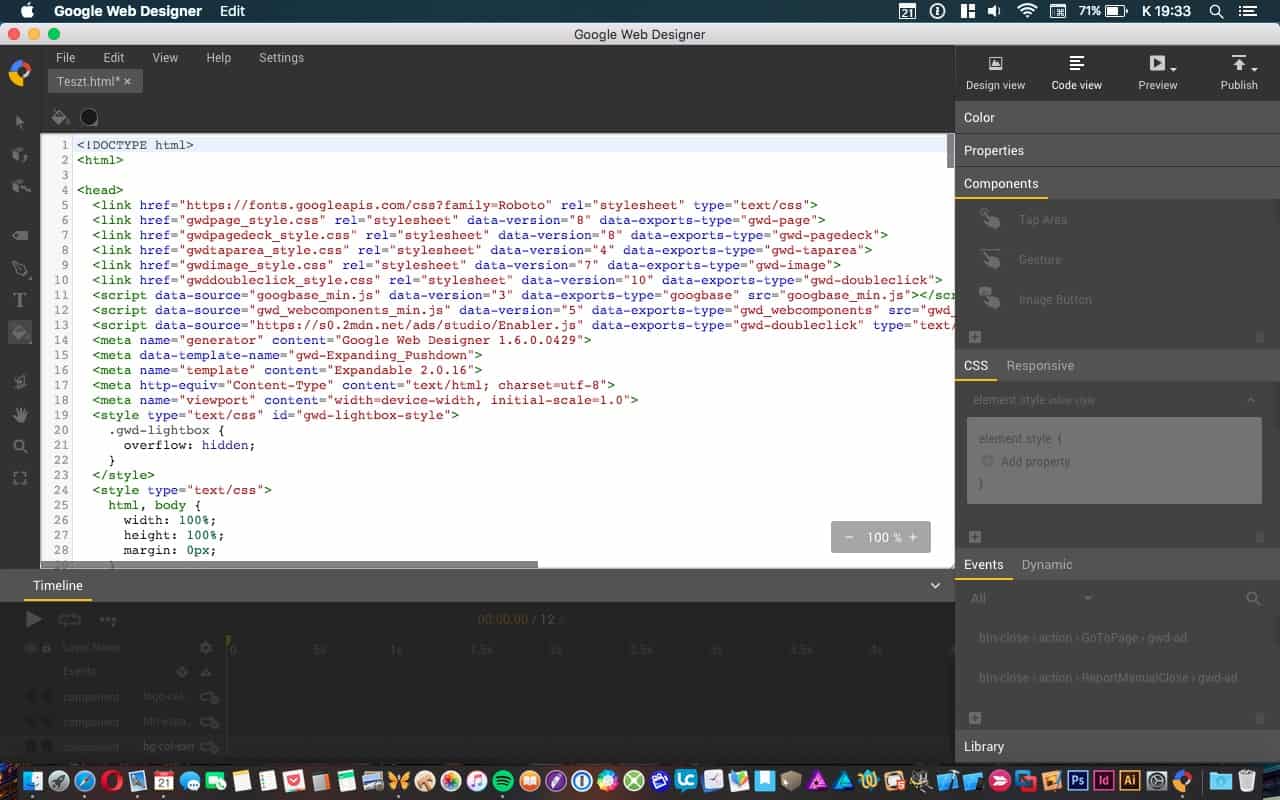The image size is (1280, 800).
Task: Collapse the element.style rule chevron
Action: click(1250, 400)
